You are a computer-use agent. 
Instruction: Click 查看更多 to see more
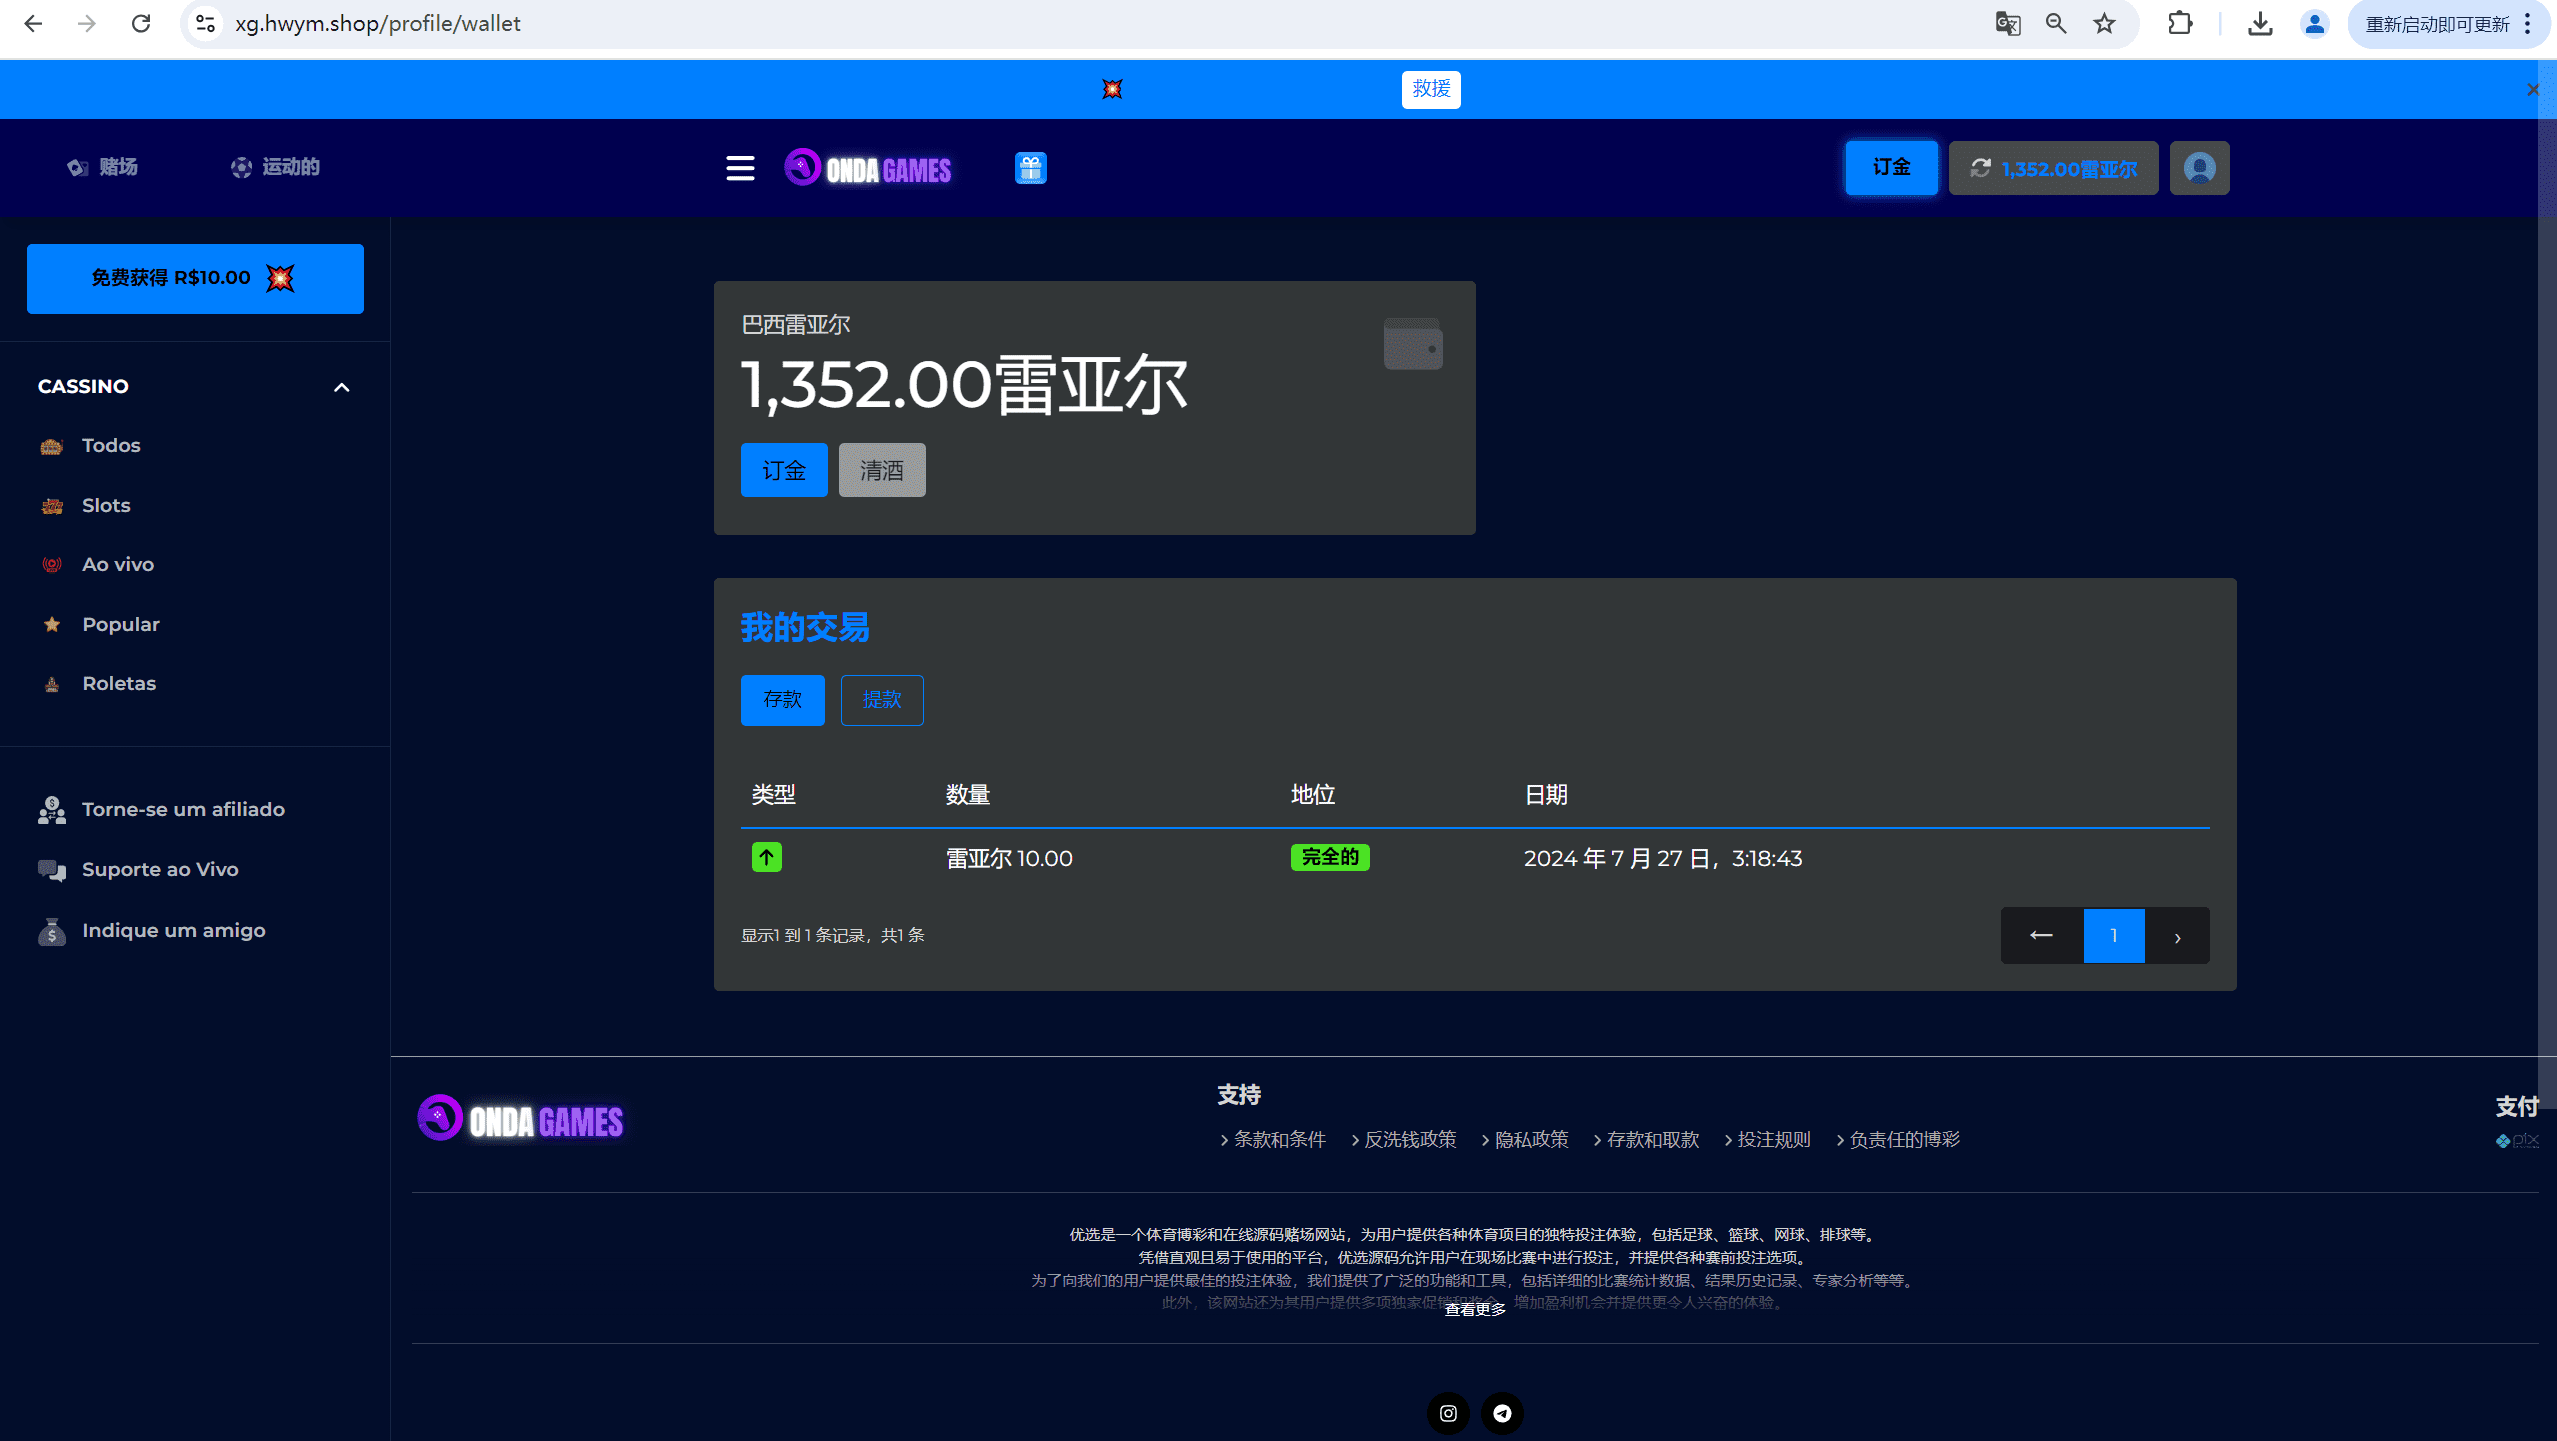[1474, 1309]
